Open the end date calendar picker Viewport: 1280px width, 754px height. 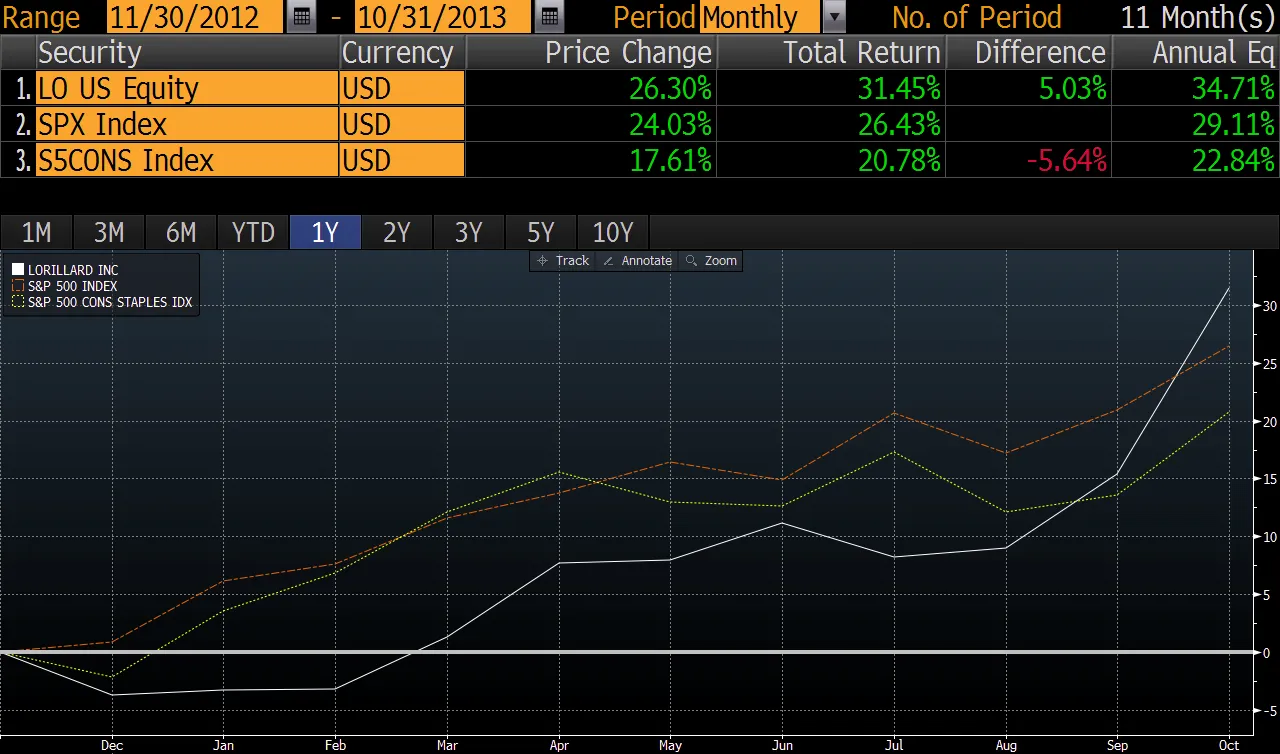click(x=548, y=17)
